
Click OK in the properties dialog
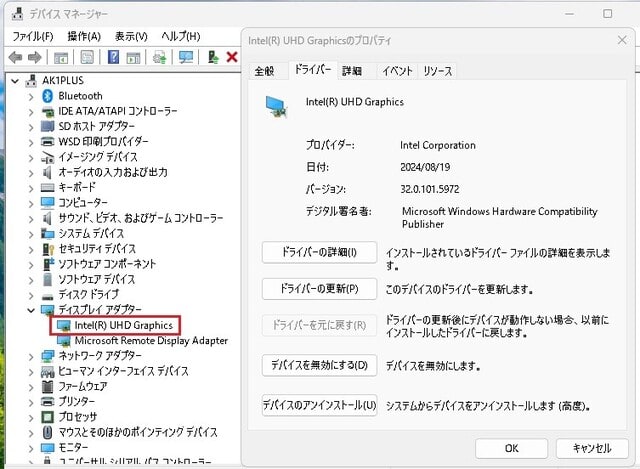click(x=511, y=449)
